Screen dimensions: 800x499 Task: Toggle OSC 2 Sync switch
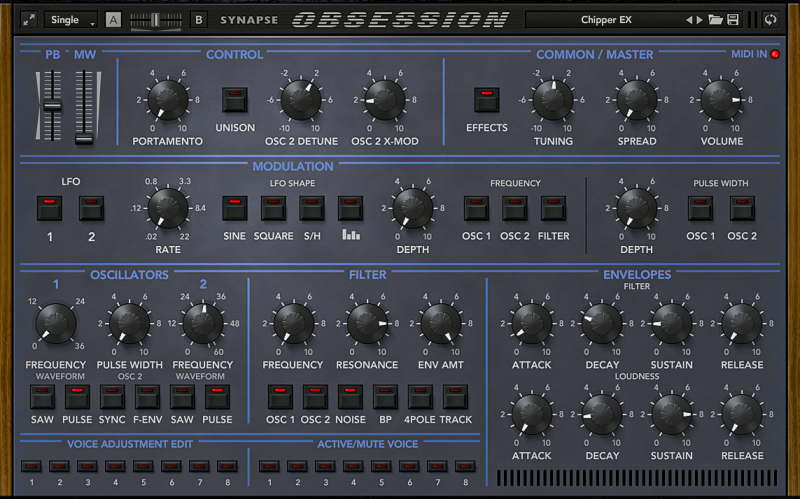tap(112, 397)
